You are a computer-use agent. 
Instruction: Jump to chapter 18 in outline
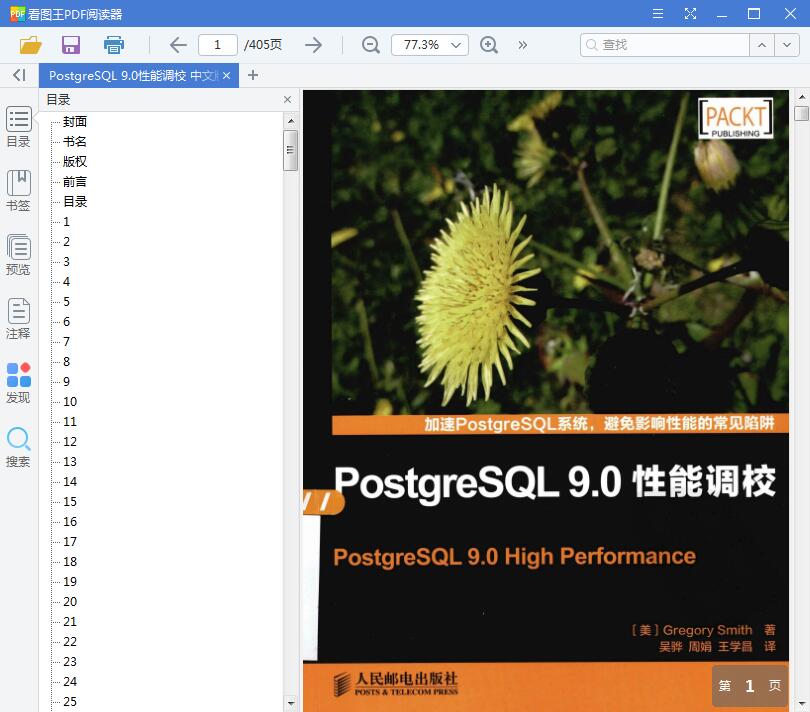70,562
